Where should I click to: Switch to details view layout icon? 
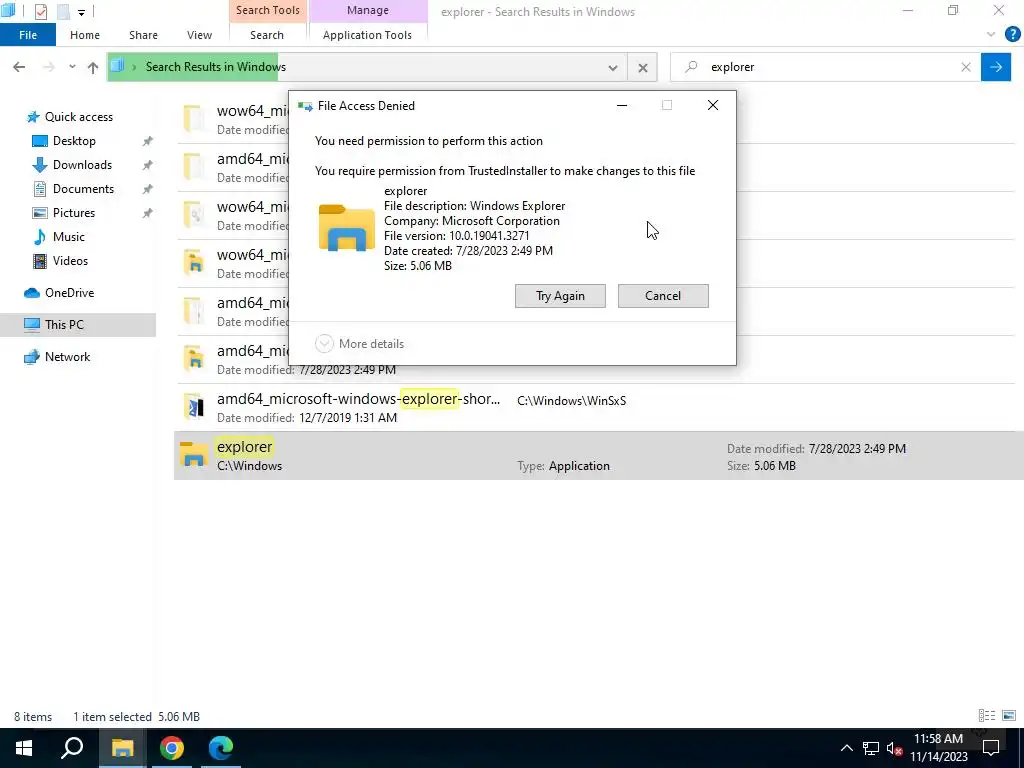point(987,716)
